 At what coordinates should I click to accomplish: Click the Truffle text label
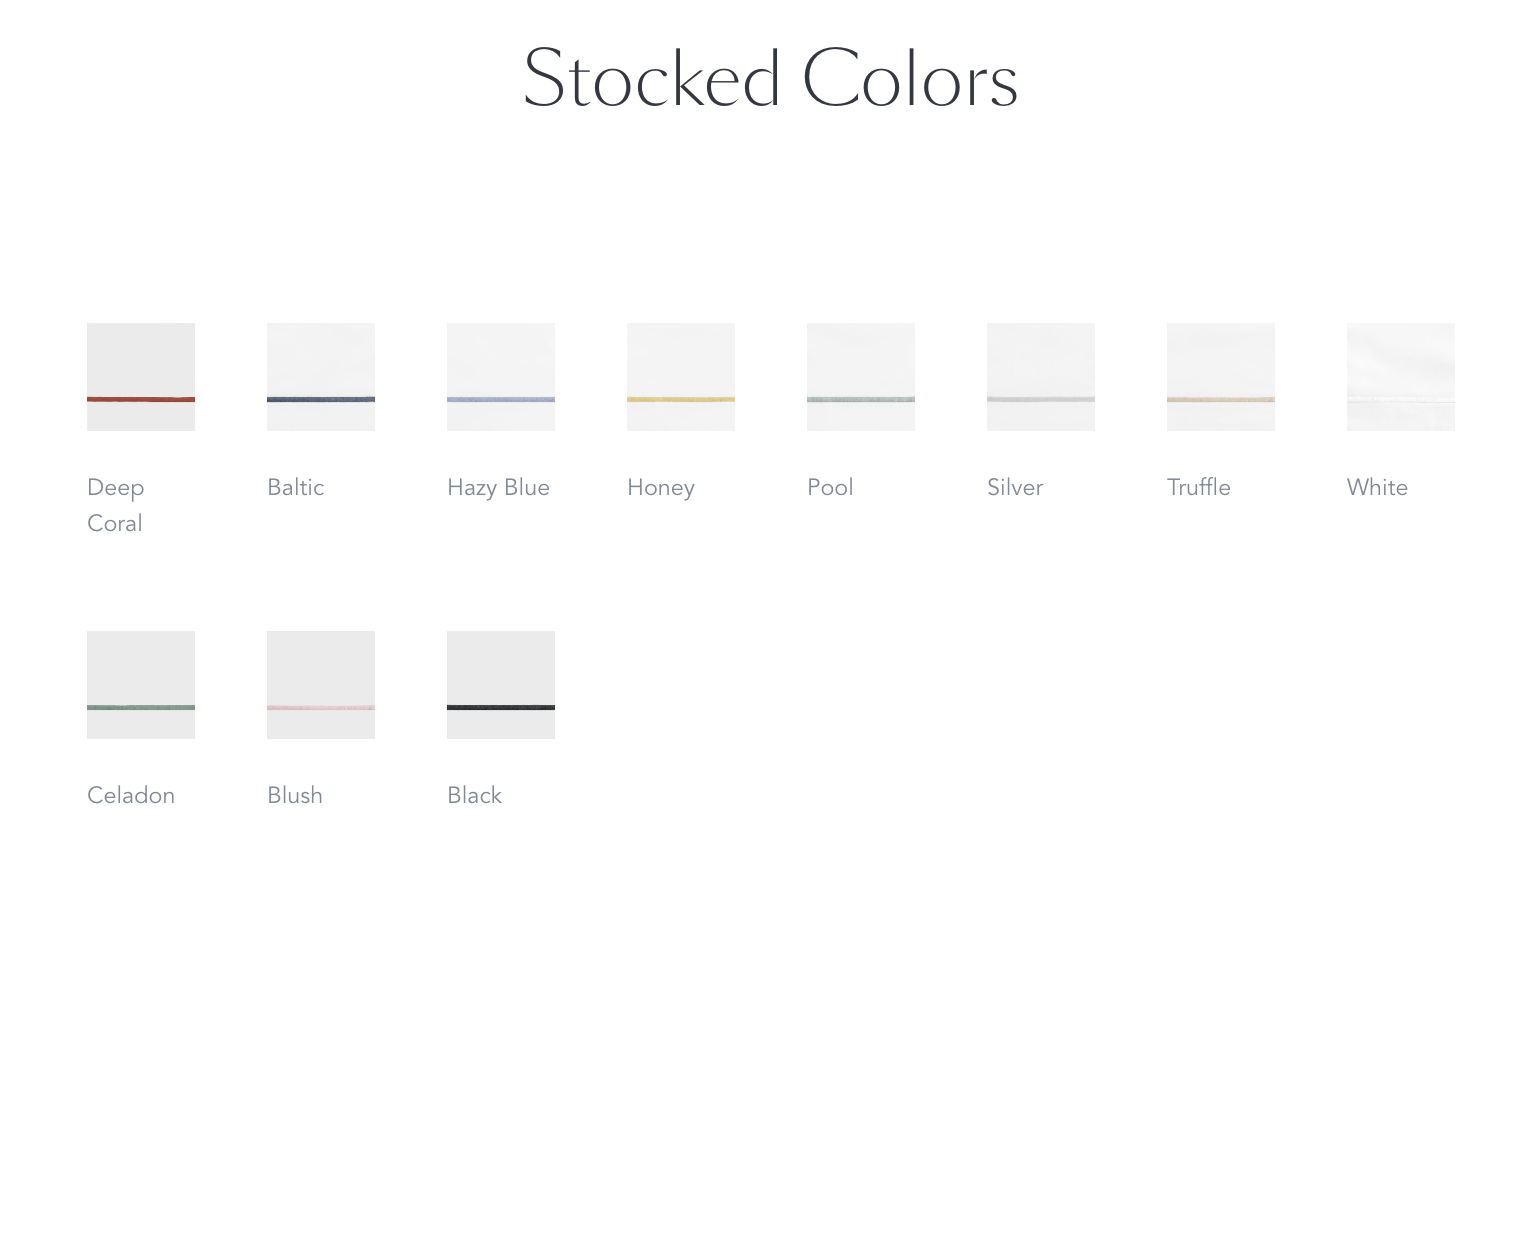pyautogui.click(x=1199, y=487)
